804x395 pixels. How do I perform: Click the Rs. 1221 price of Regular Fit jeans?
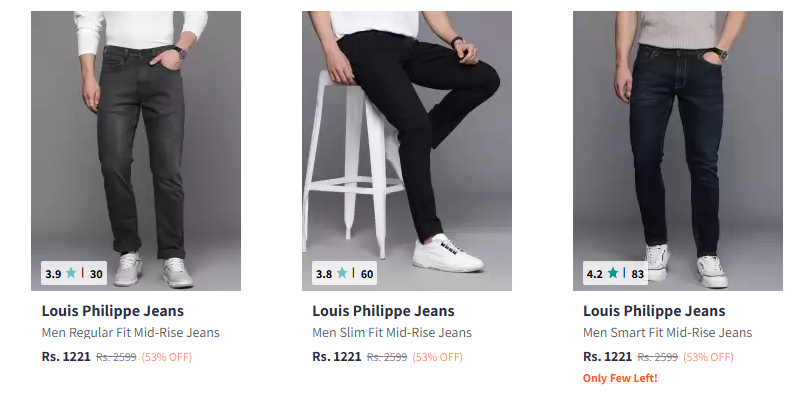tap(66, 357)
